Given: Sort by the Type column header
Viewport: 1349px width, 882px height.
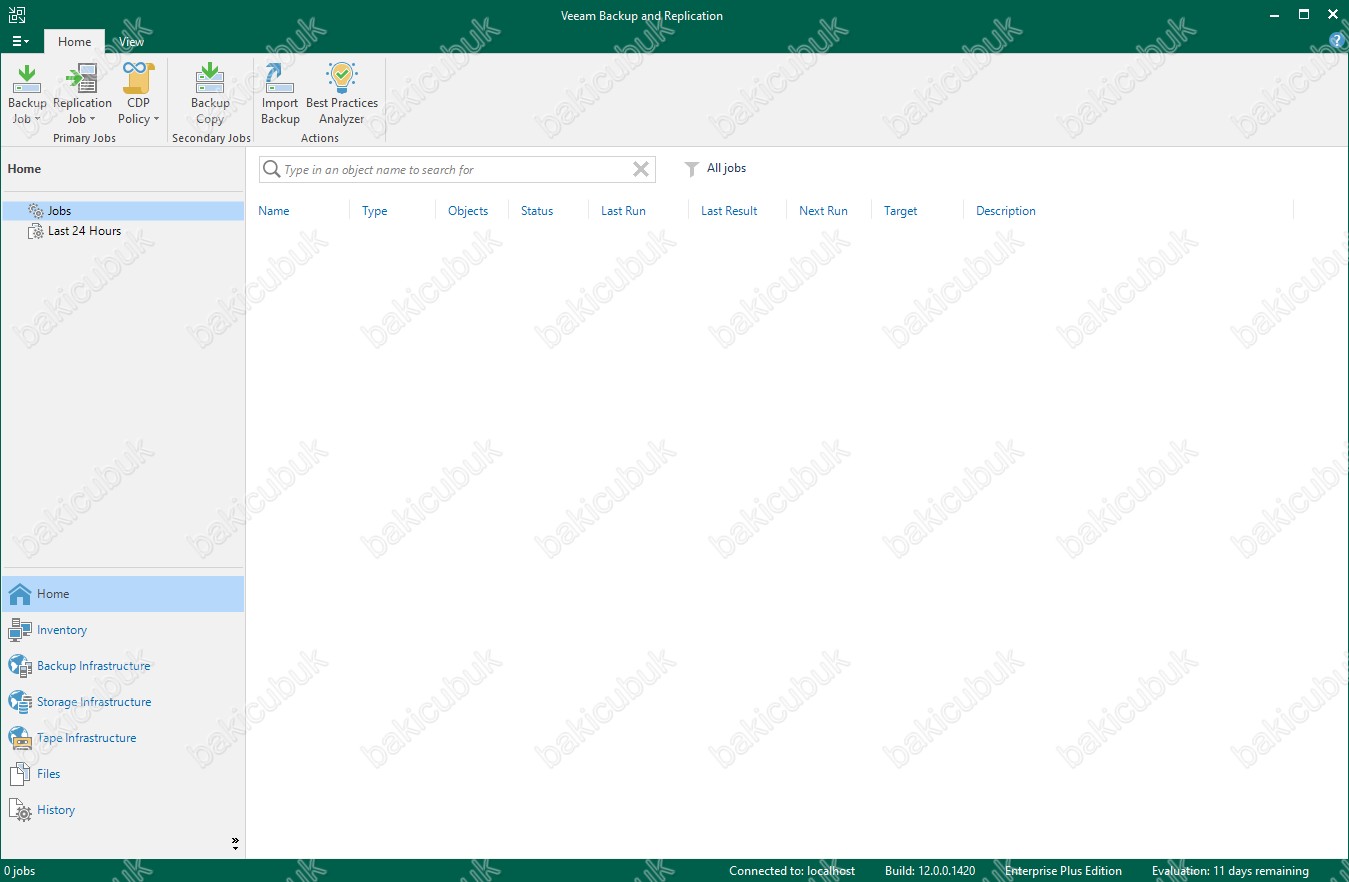Looking at the screenshot, I should 375,211.
